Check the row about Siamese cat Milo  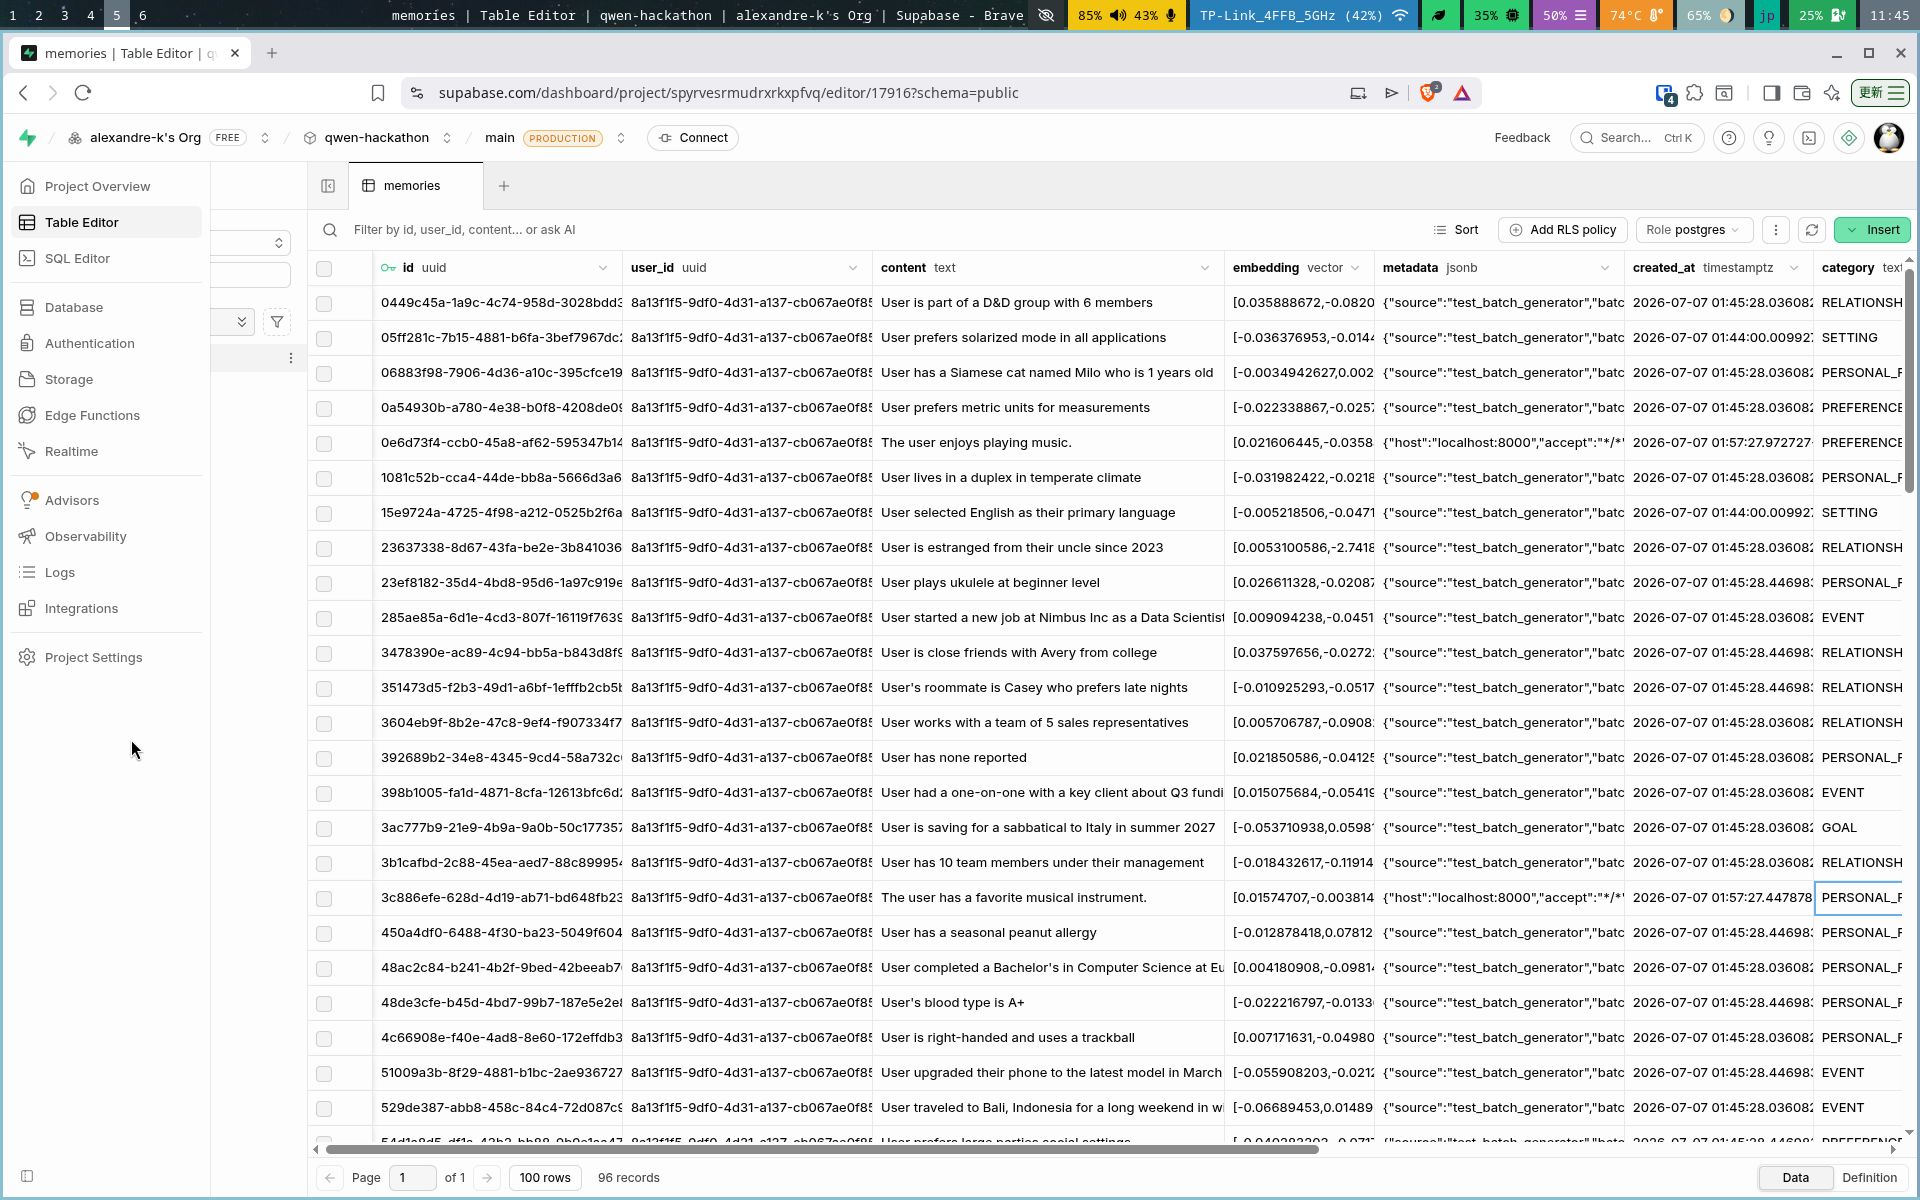[324, 373]
